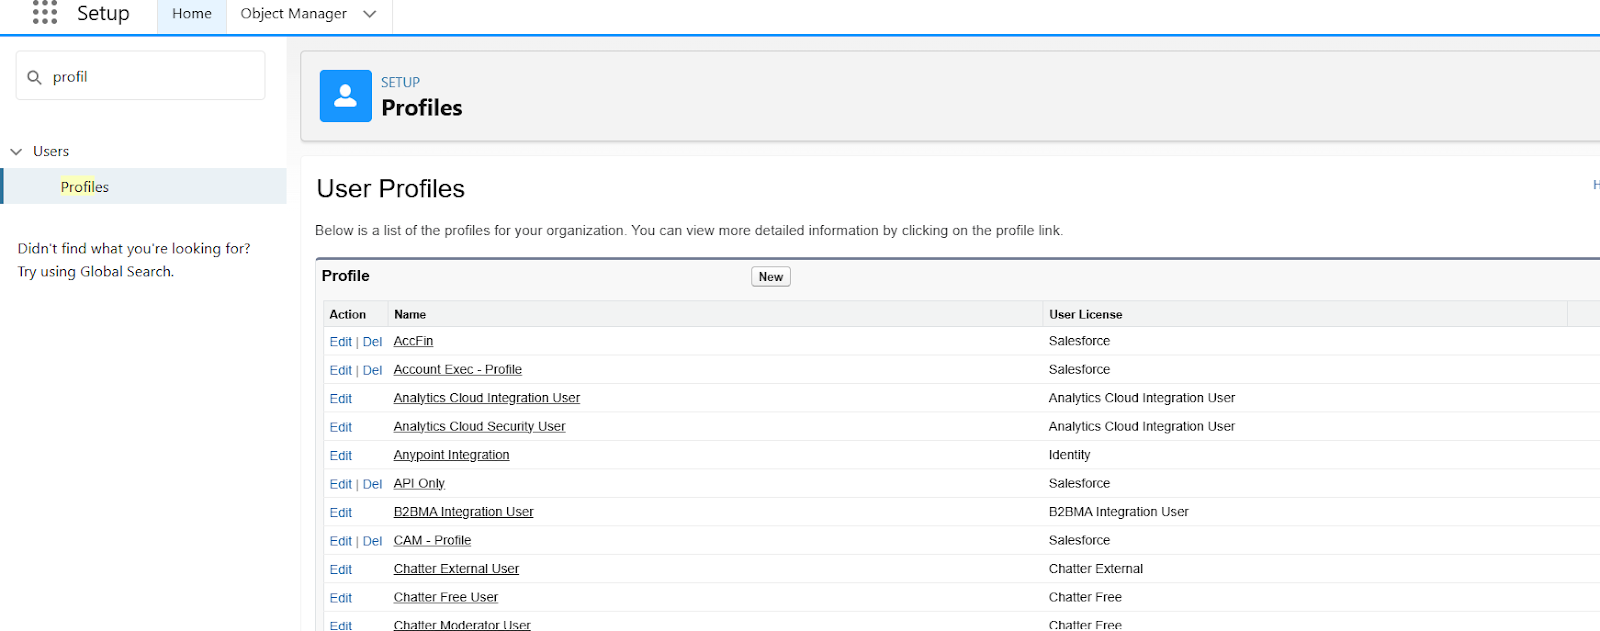Open Account Exec - Profile link
Screen dimensions: 1600x631
click(458, 369)
